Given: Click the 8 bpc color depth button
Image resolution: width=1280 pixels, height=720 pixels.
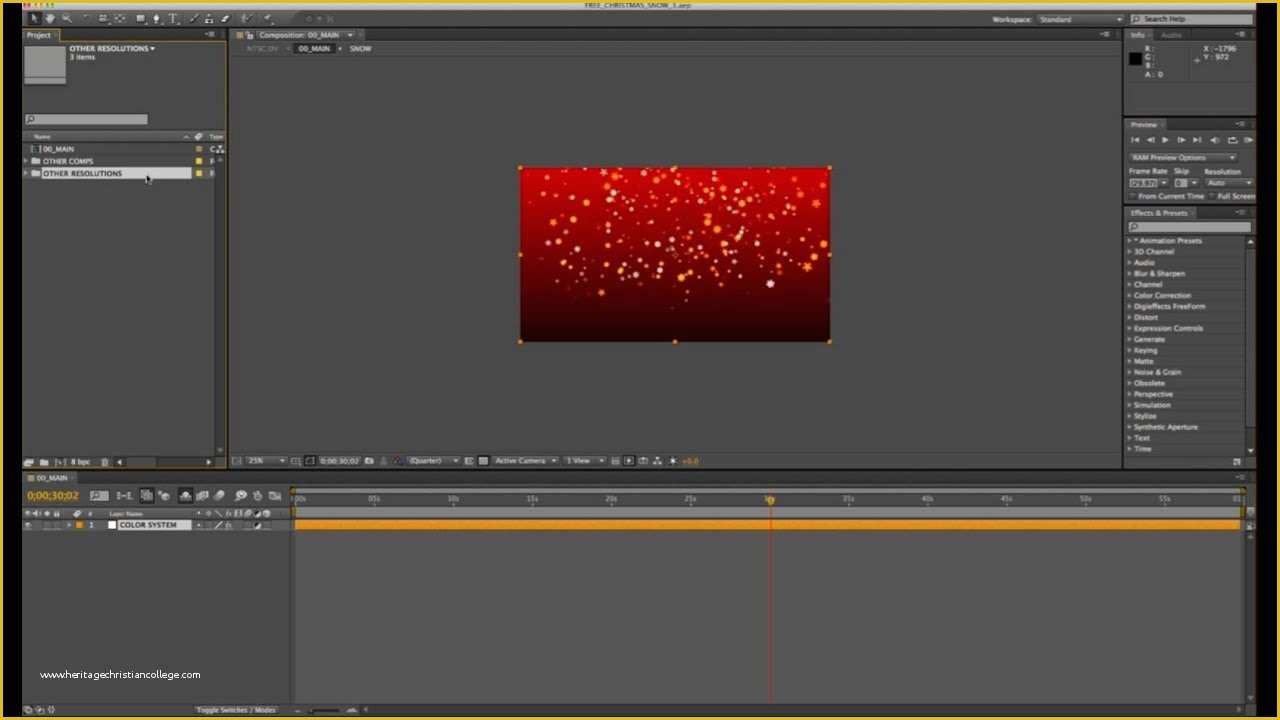Looking at the screenshot, I should (80, 462).
